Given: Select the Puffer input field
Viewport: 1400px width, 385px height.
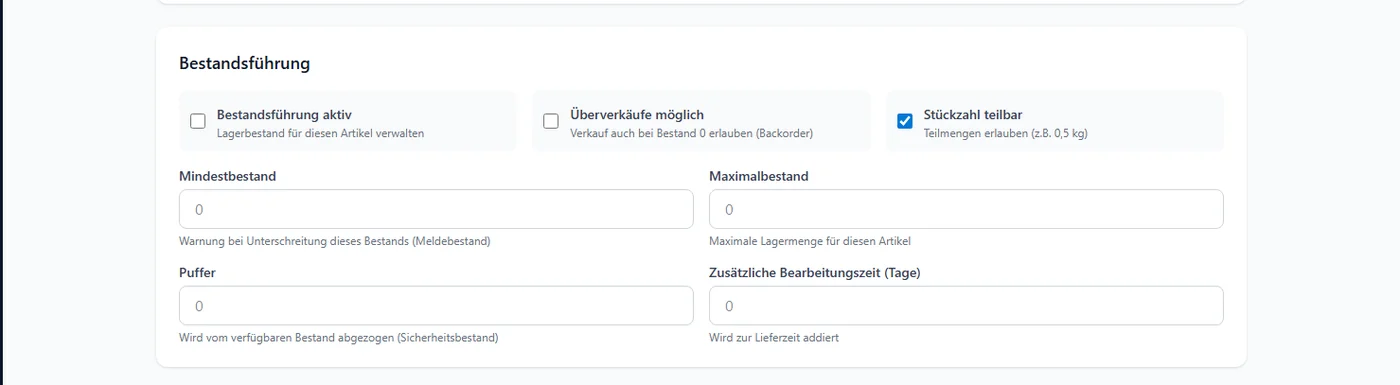Looking at the screenshot, I should pos(436,306).
